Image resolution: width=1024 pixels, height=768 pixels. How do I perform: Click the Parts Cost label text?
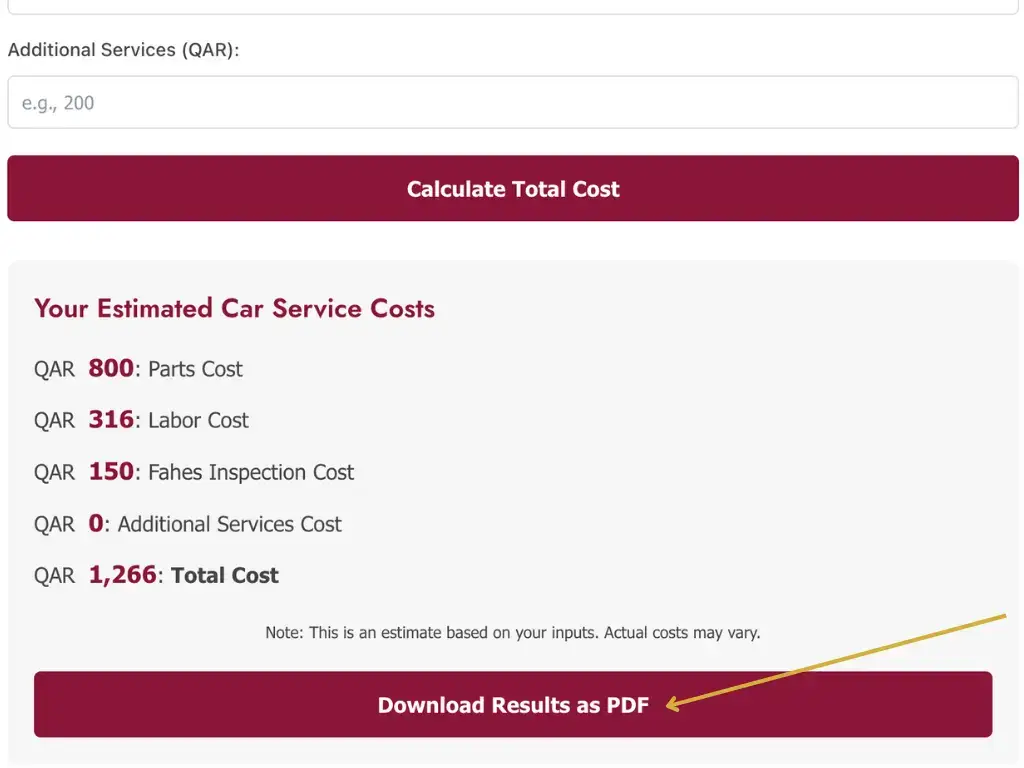pos(195,369)
